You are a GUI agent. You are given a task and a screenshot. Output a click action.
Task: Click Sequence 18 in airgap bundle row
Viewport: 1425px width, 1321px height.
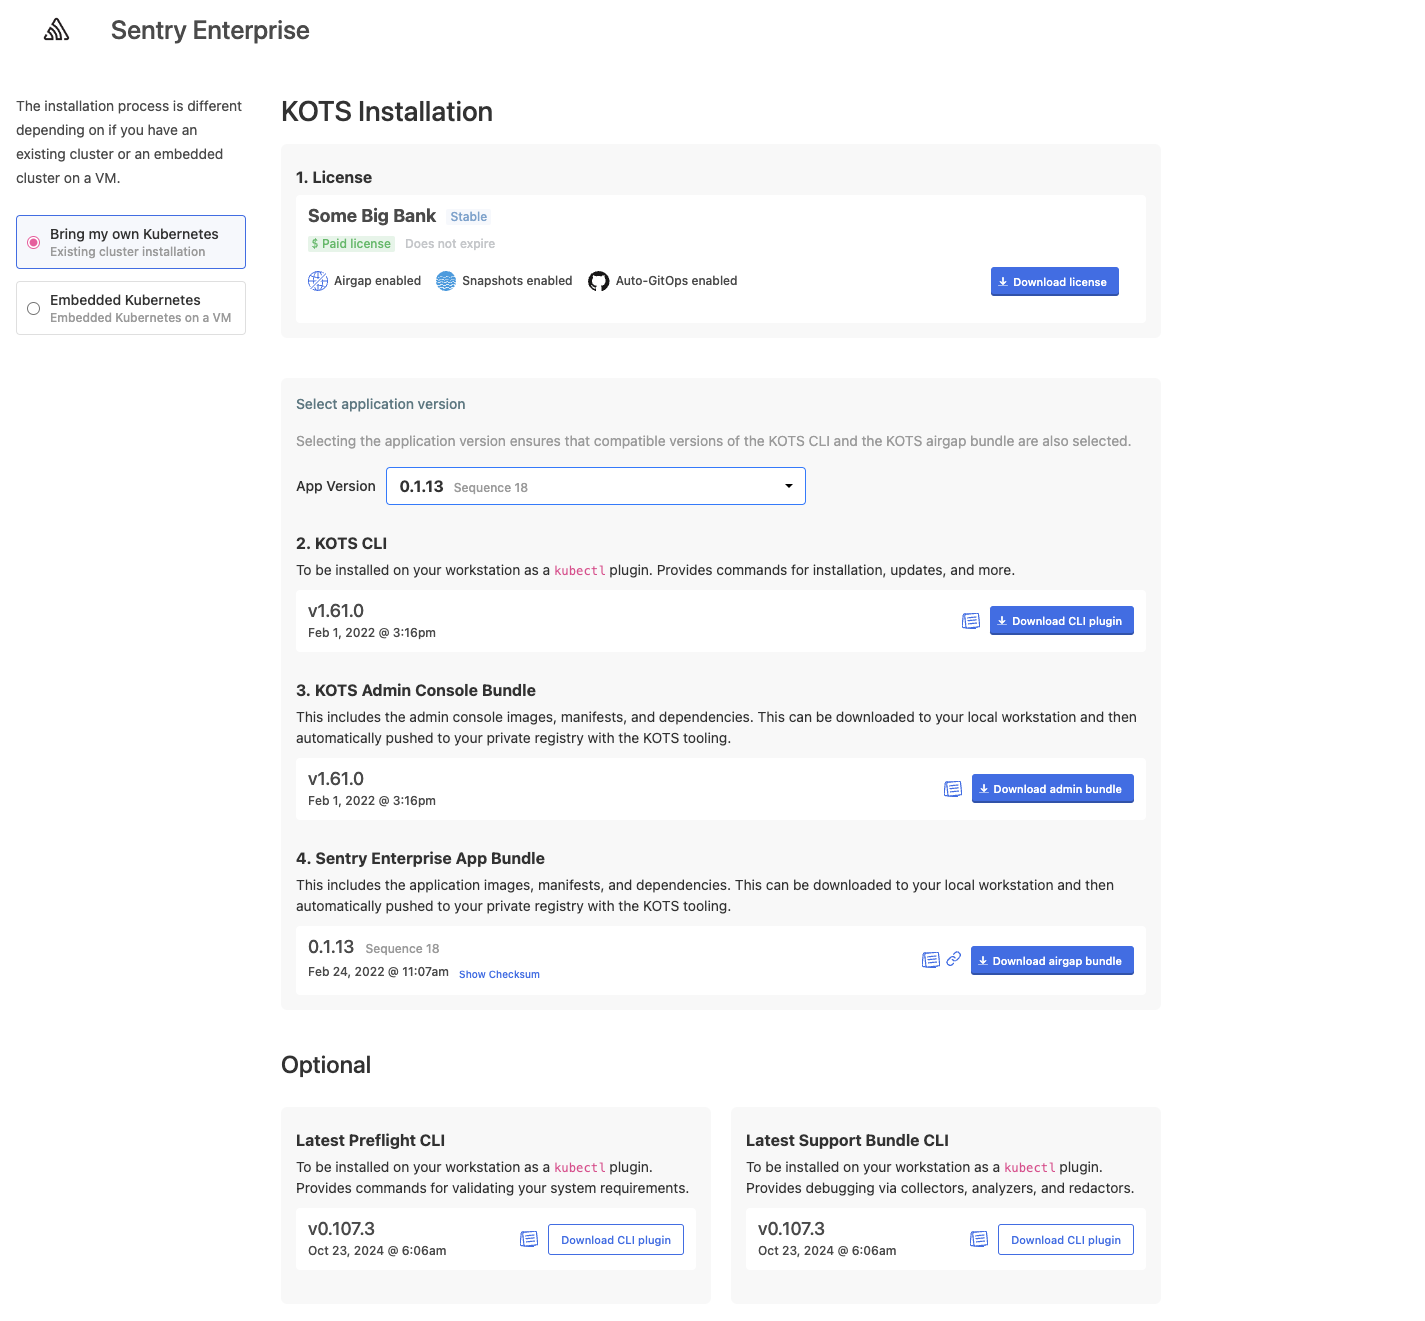pos(402,949)
